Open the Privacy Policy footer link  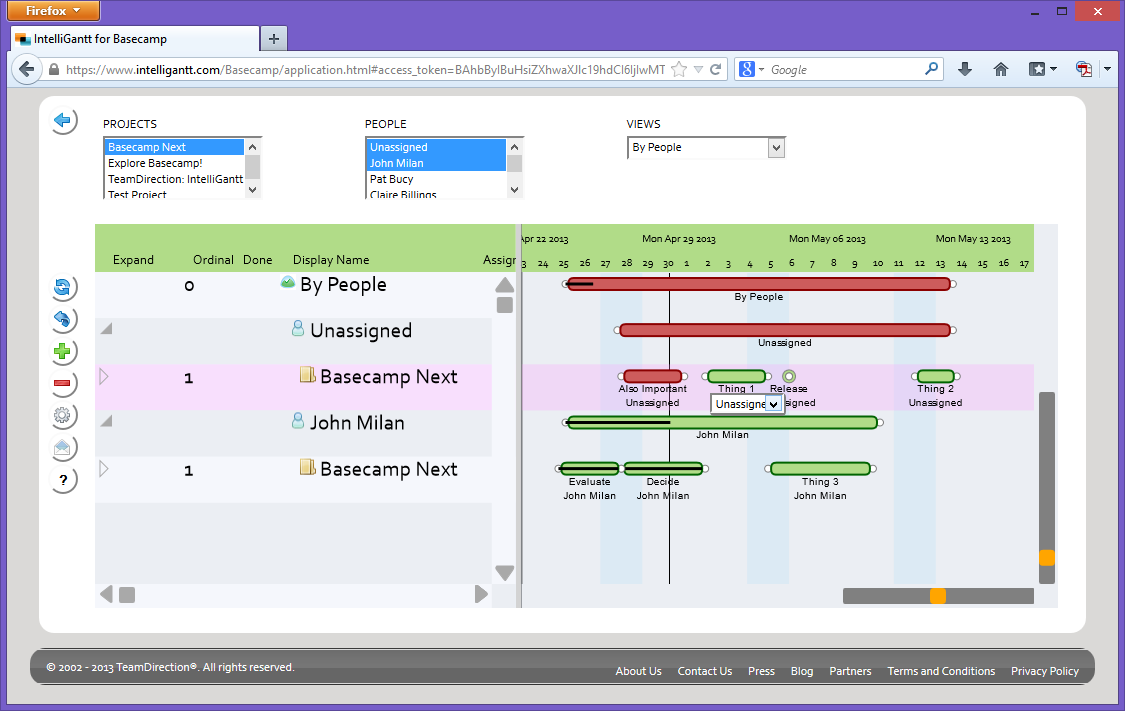pyautogui.click(x=1045, y=671)
